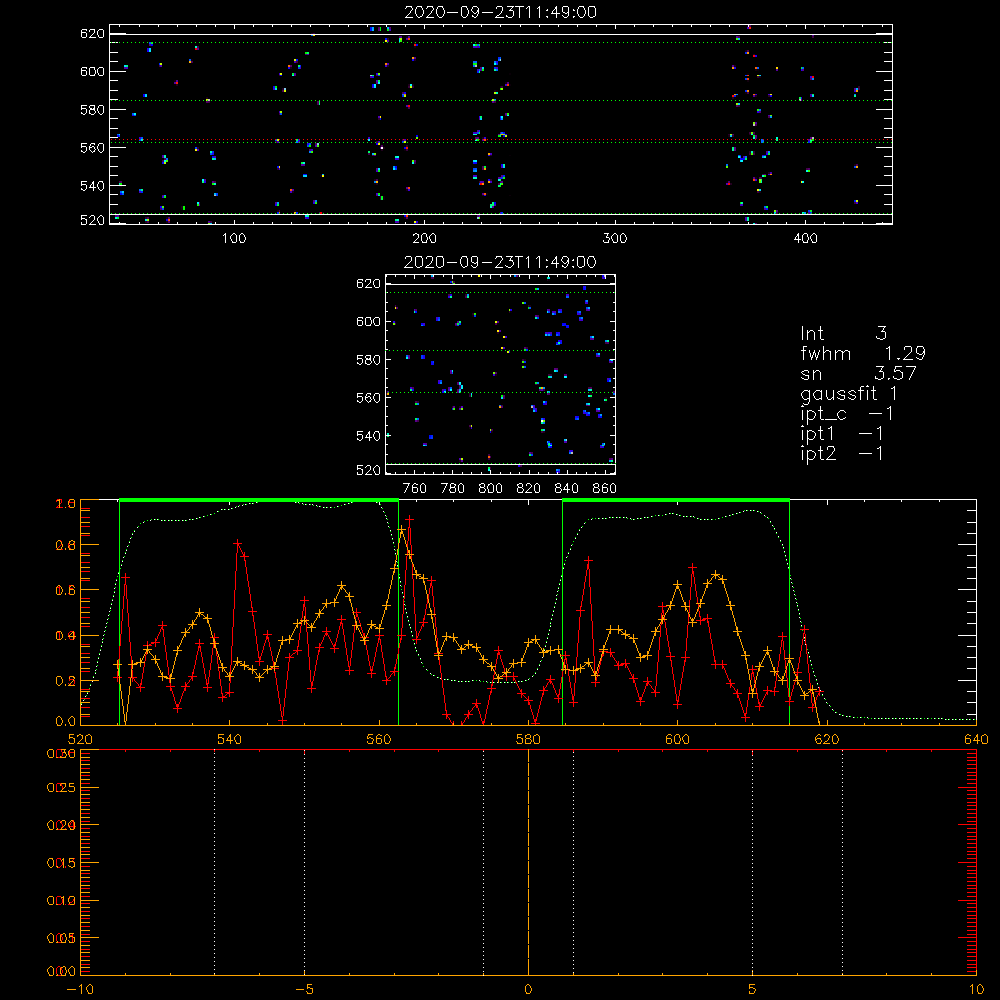Click x-axis label 860 on middle plot
Viewport: 1000px width, 1000px height.
click(x=605, y=489)
